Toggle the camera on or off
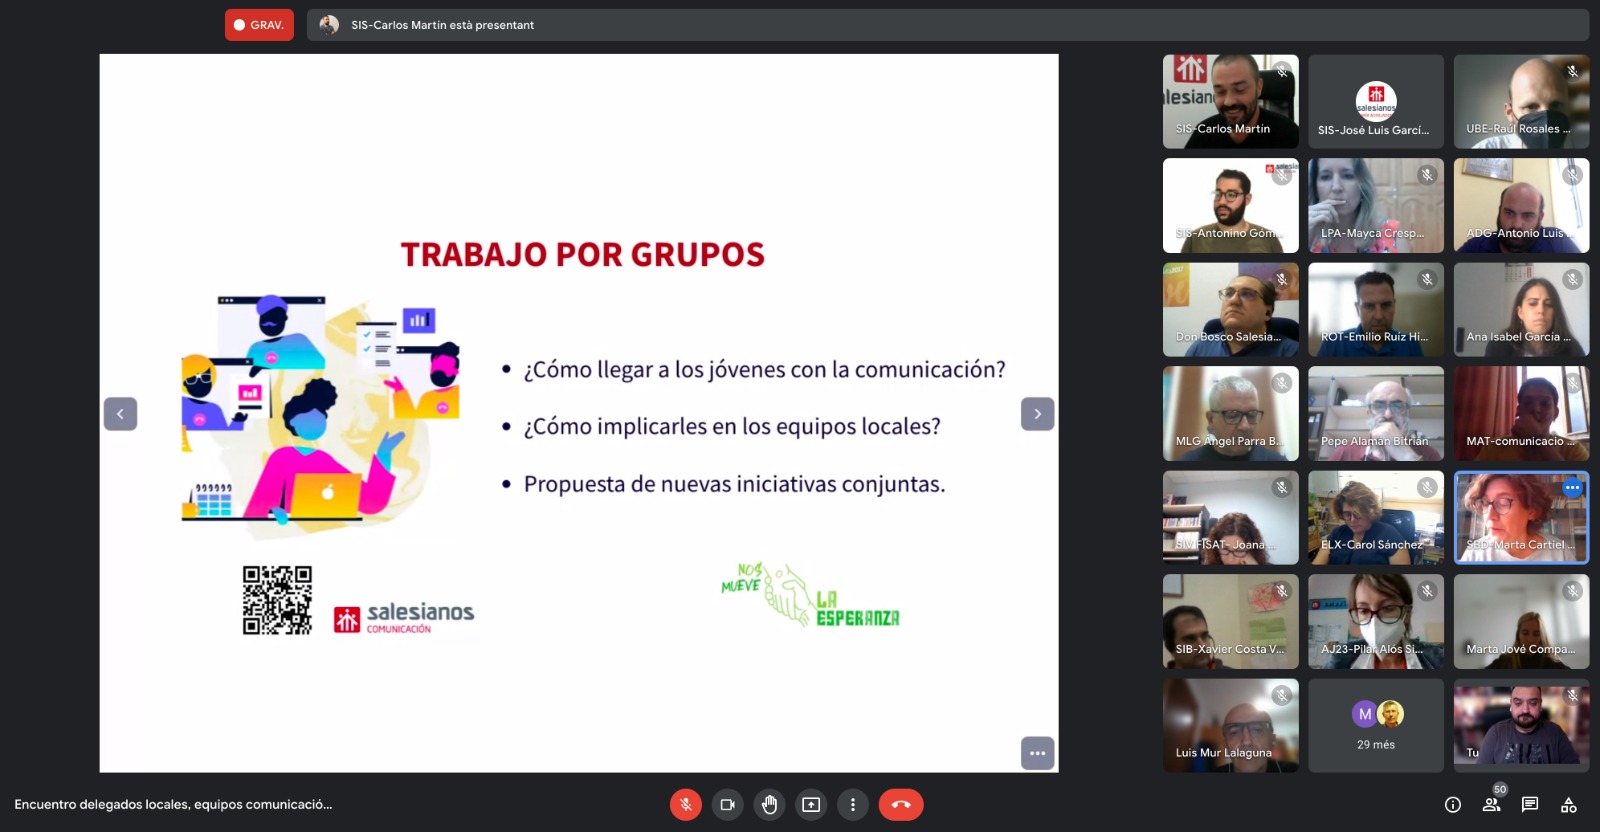This screenshot has height=832, width=1600. [727, 804]
